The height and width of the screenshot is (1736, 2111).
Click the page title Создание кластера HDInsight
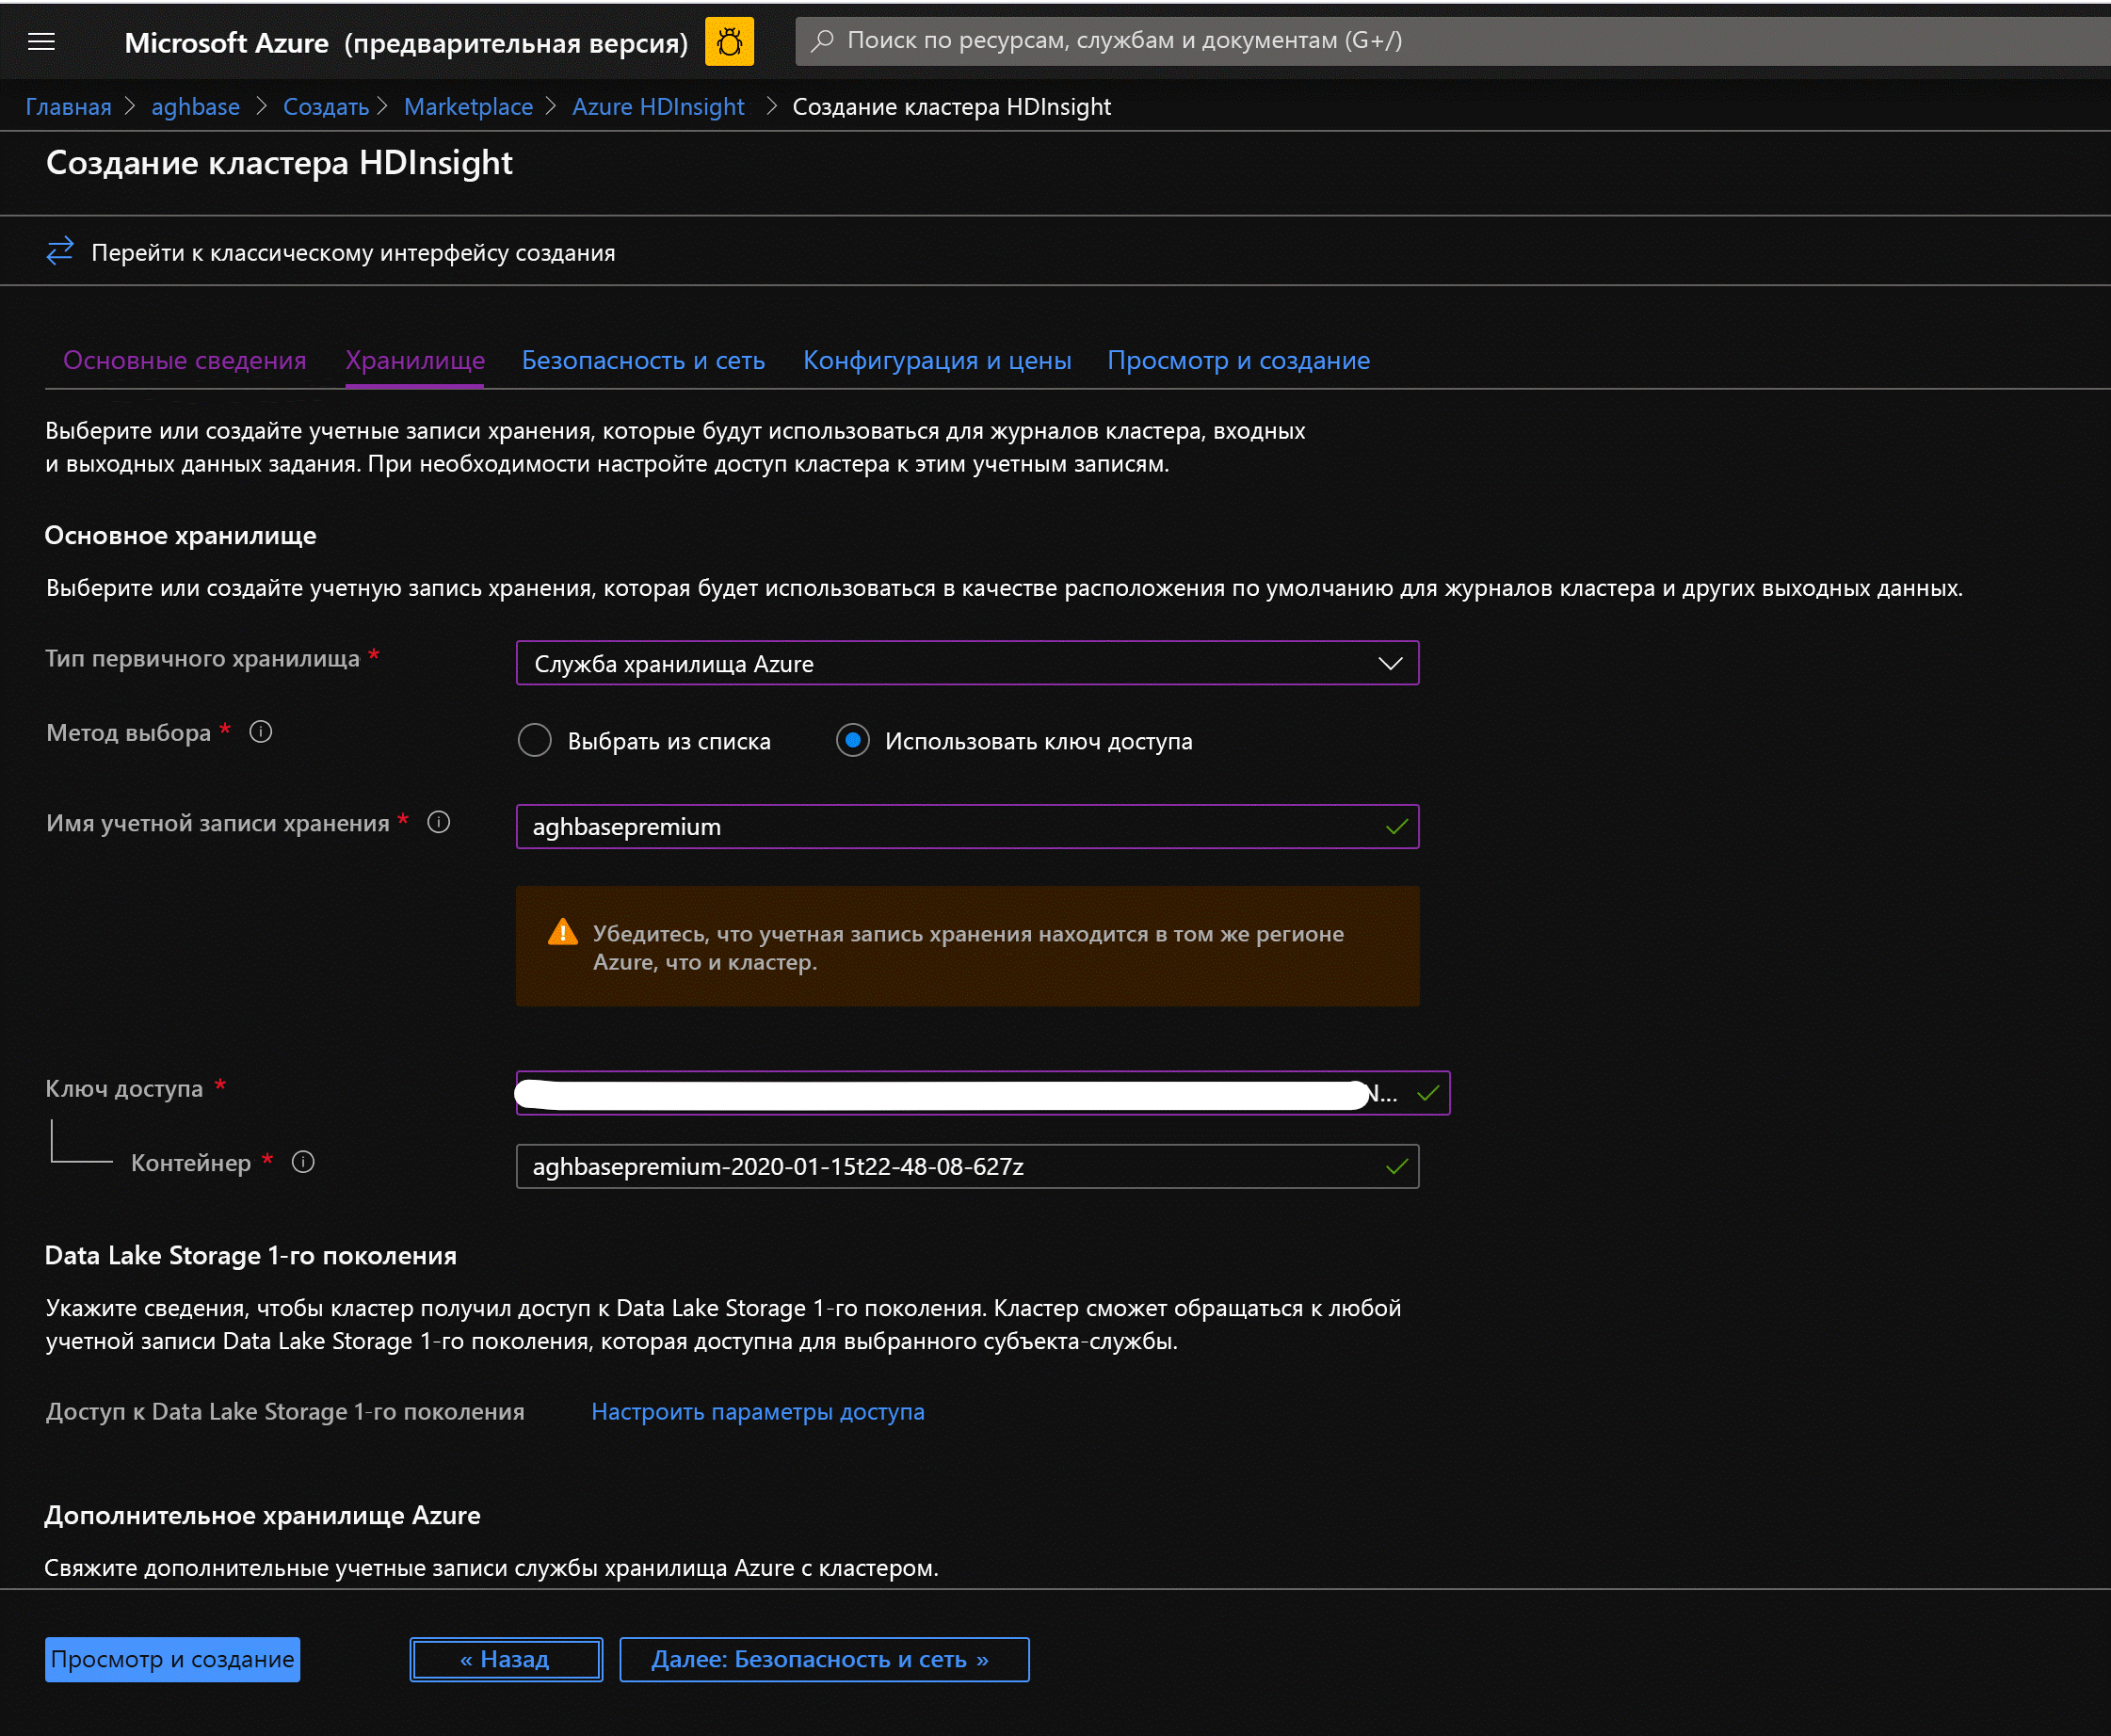coord(279,162)
